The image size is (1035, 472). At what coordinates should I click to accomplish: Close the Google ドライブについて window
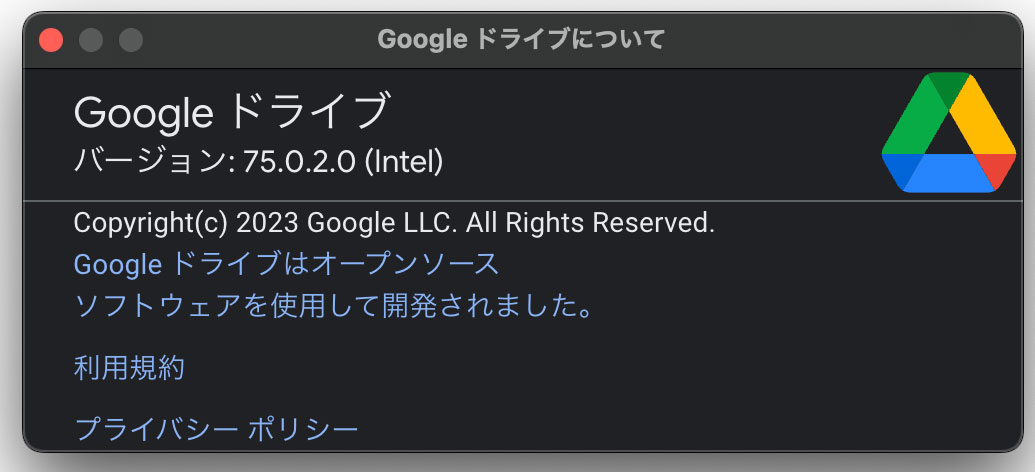coord(51,40)
